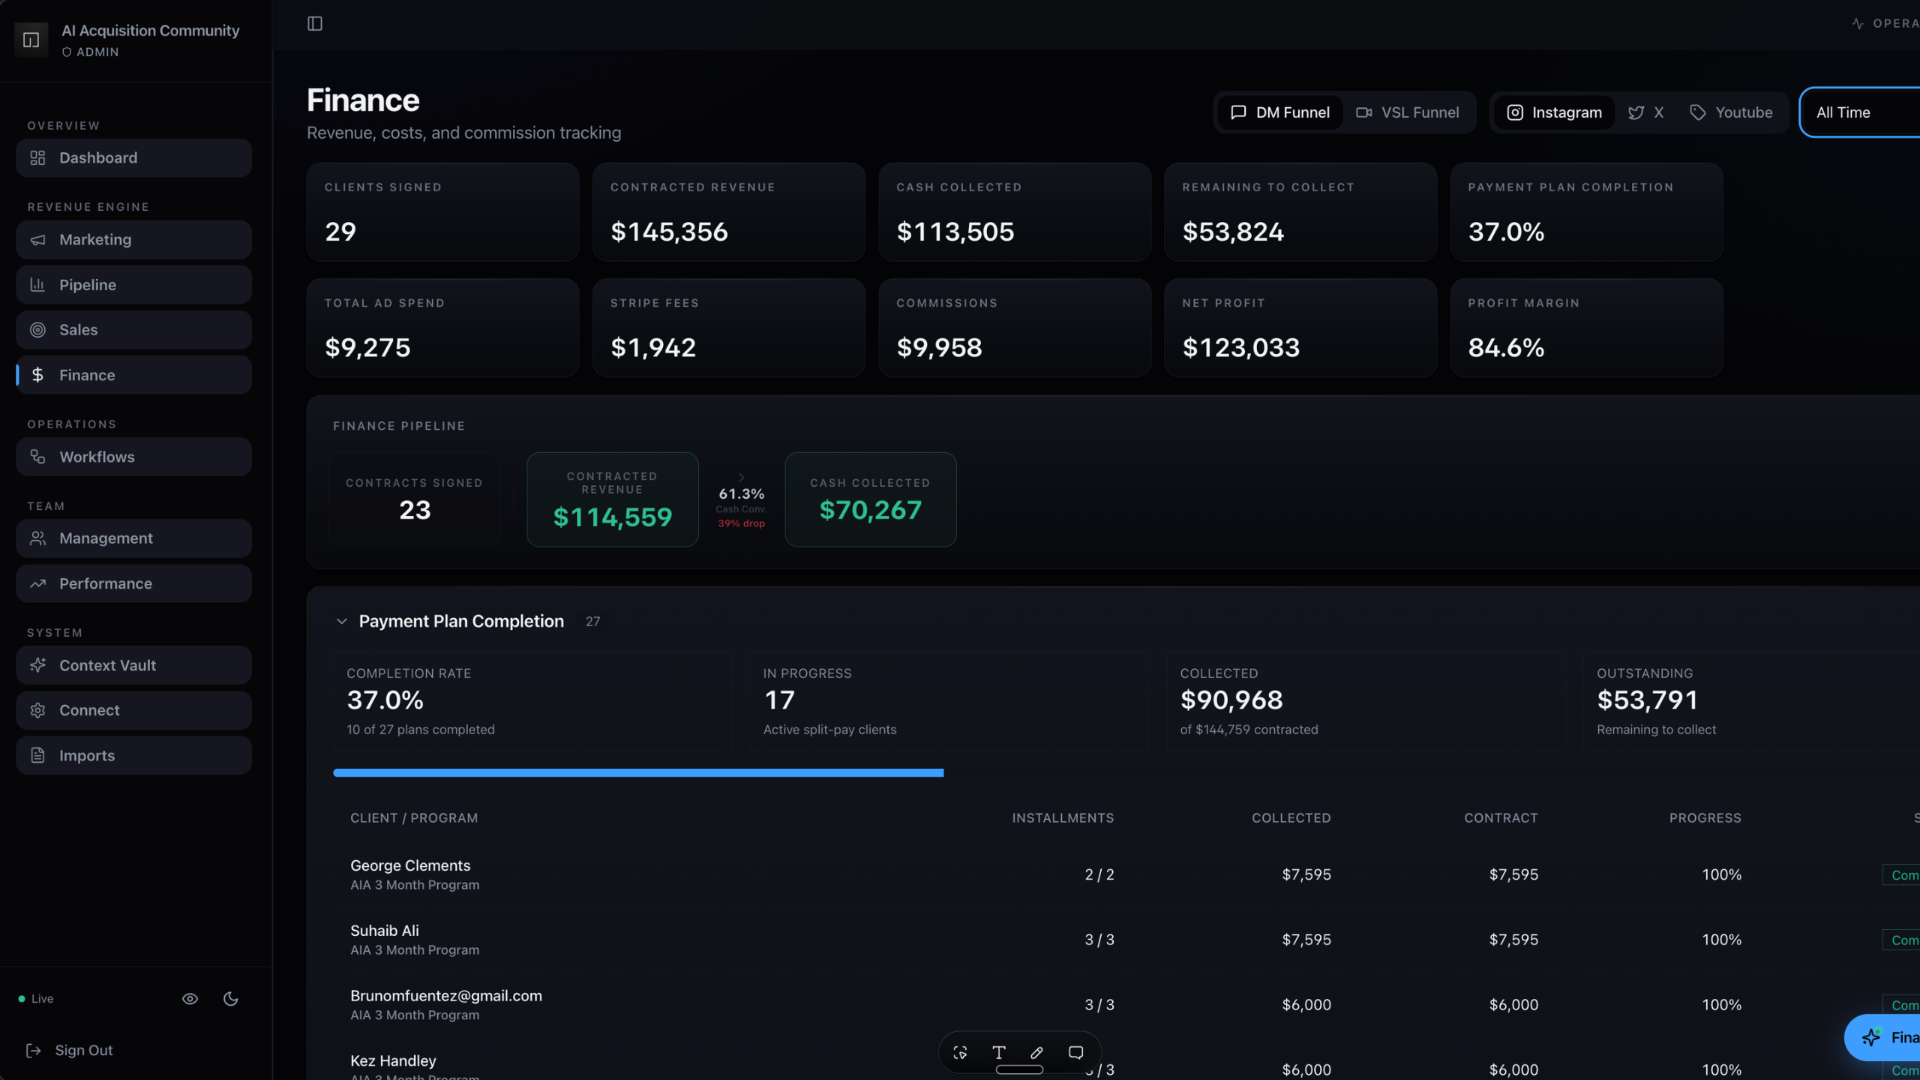Open the Imports page
This screenshot has width=1920, height=1080.
tap(134, 756)
